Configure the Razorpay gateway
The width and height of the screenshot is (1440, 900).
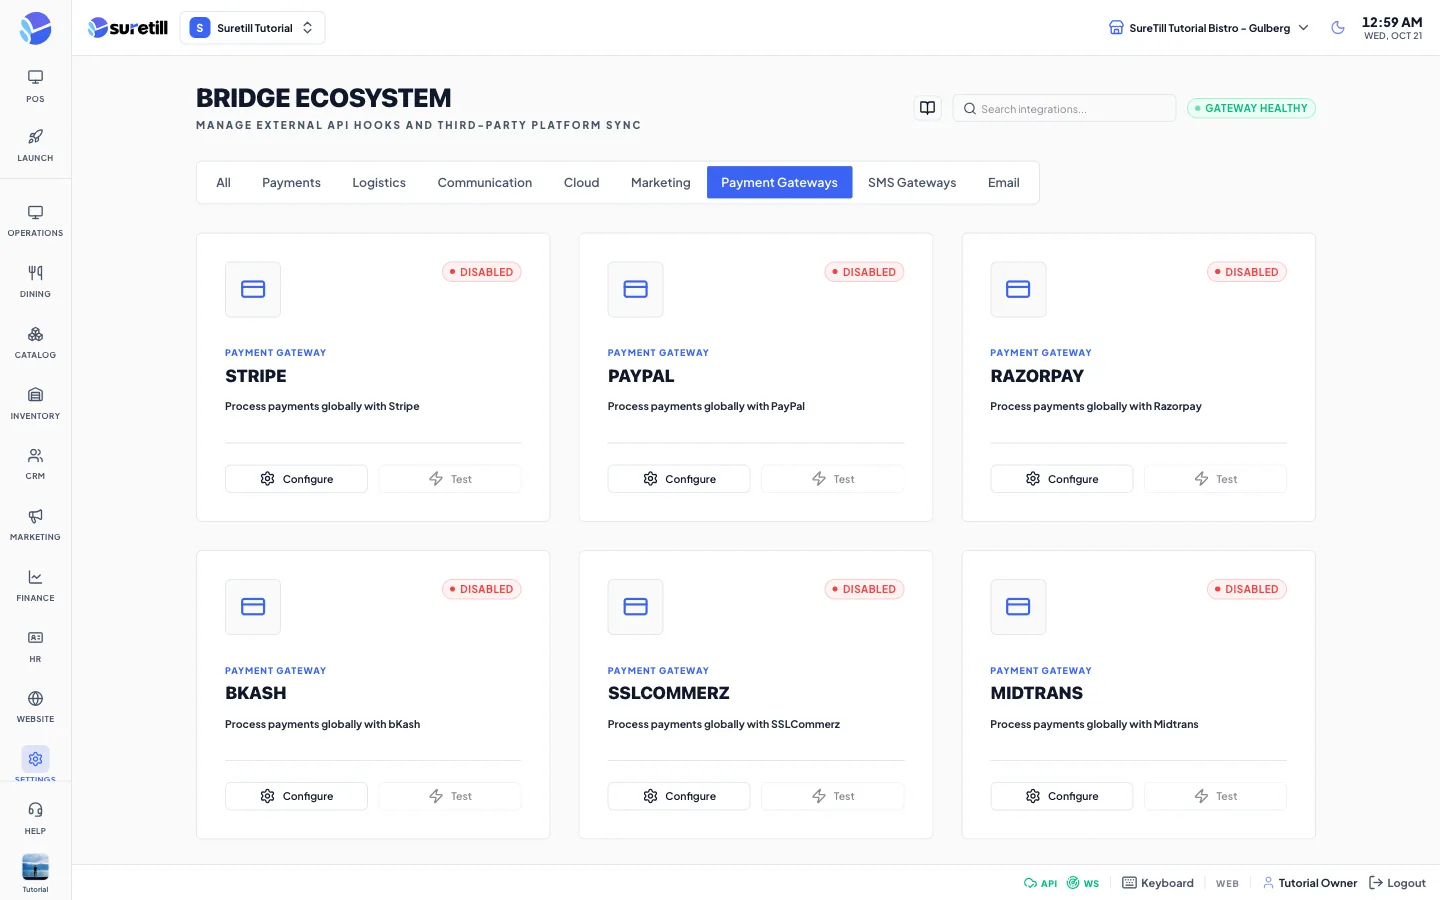(x=1062, y=479)
